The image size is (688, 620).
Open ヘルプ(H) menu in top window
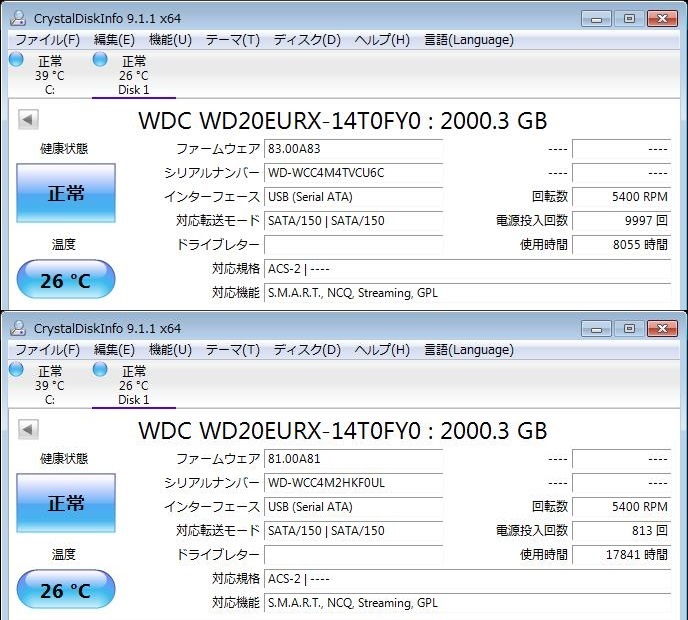point(382,40)
